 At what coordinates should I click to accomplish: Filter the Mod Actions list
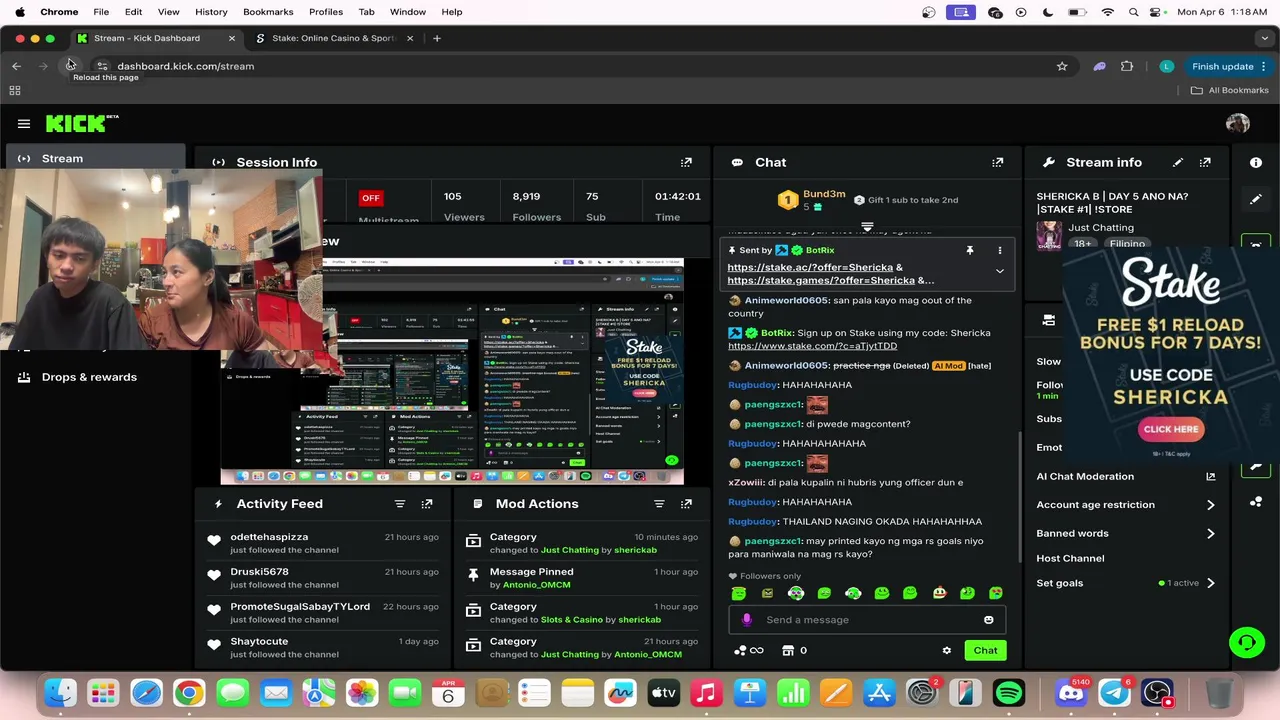click(x=659, y=504)
